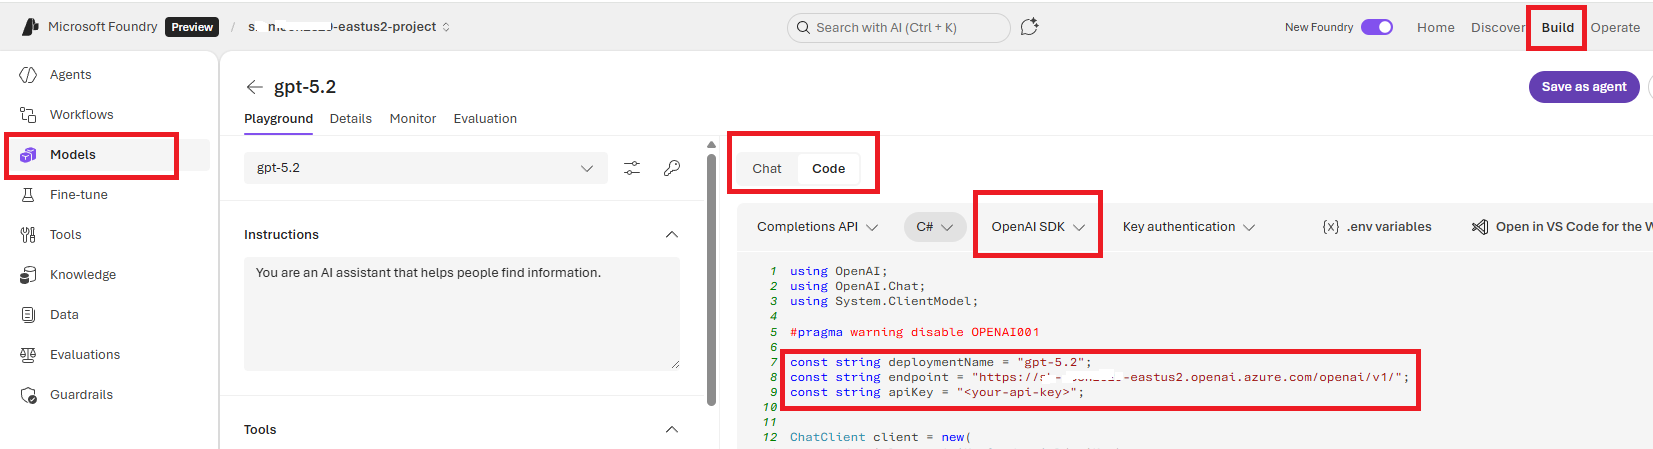Click the Agents icon in sidebar

point(28,75)
